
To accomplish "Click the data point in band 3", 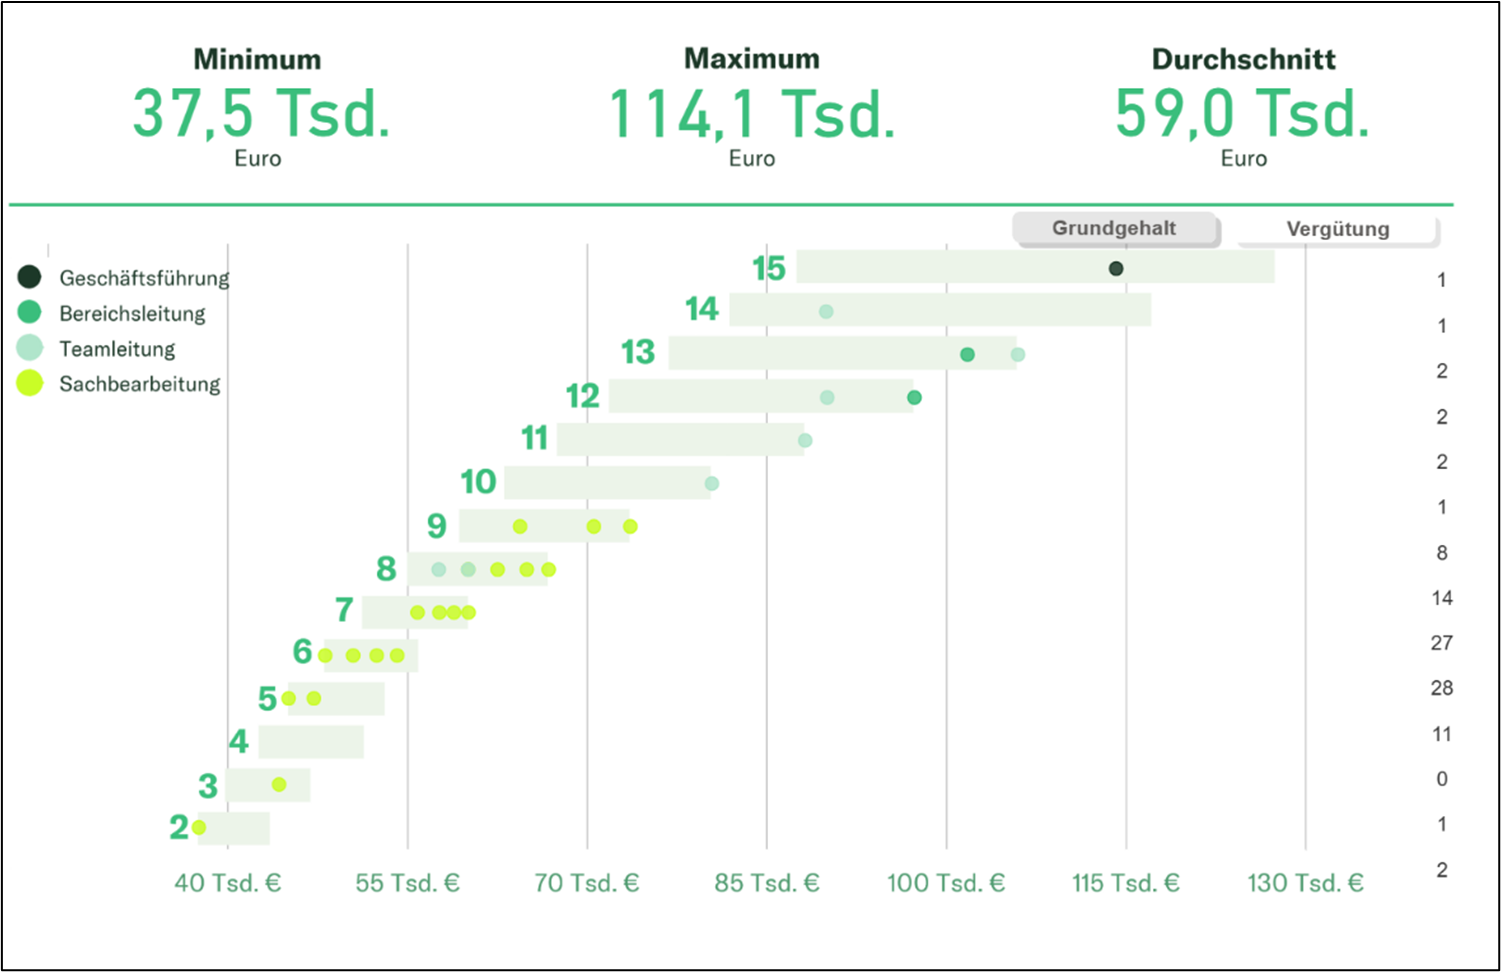I will (x=279, y=785).
